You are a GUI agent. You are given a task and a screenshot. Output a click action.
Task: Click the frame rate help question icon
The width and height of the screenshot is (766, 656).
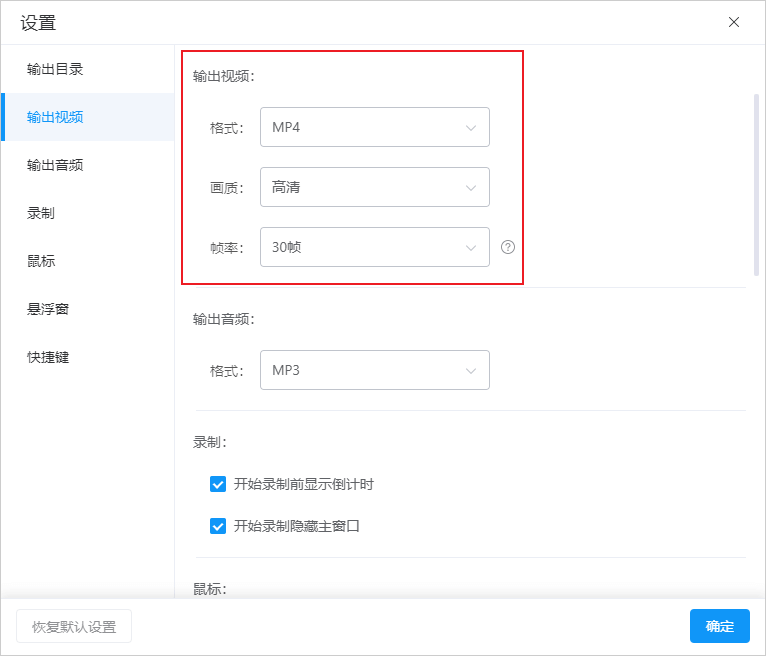(508, 247)
